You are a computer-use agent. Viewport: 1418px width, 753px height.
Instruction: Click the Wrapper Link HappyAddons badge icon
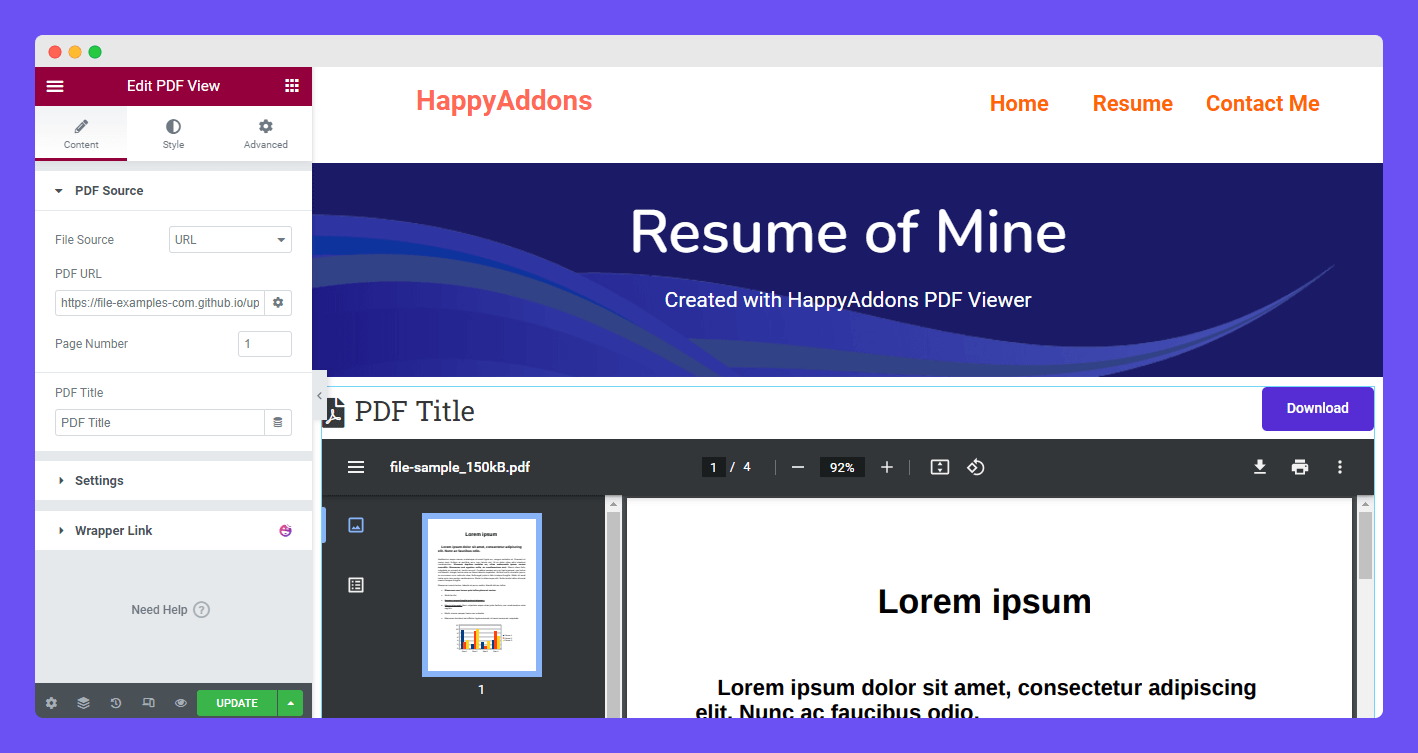tap(286, 531)
